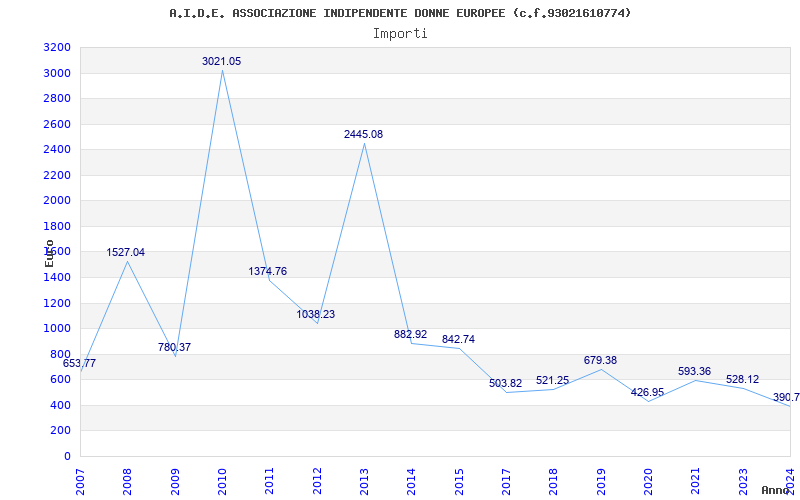
Task: Select the 2013 x-axis year label
Action: (364, 482)
